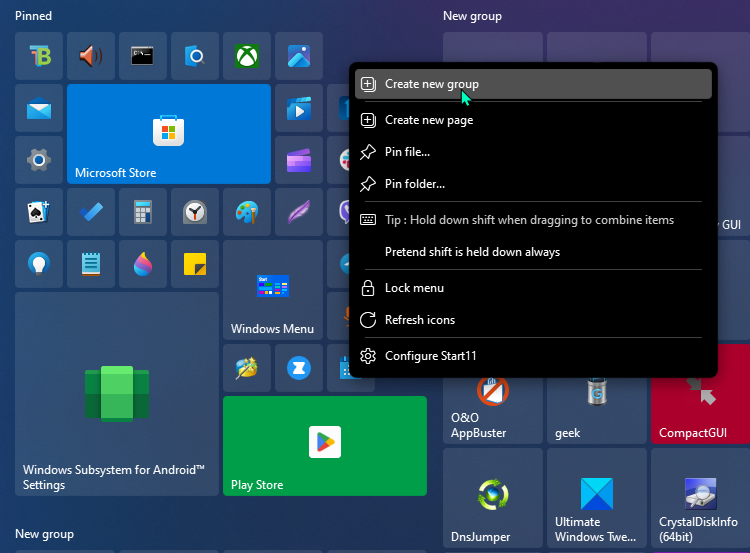
Task: Toggle Lock menu option
Action: 533,288
